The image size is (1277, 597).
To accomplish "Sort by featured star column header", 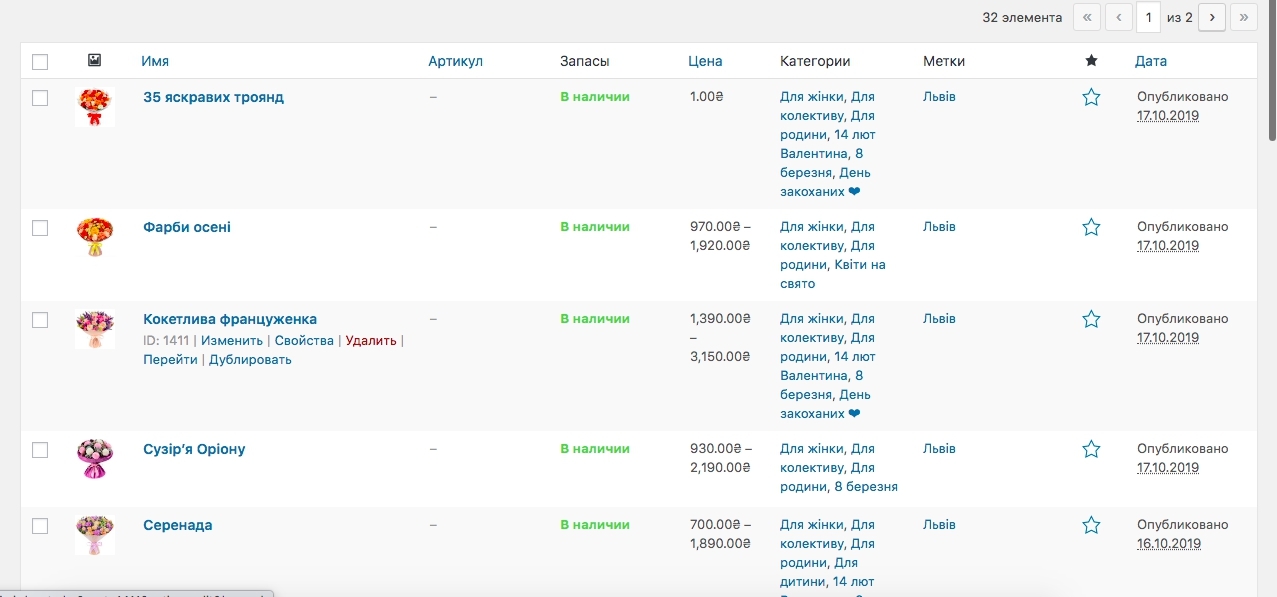I will coord(1091,61).
